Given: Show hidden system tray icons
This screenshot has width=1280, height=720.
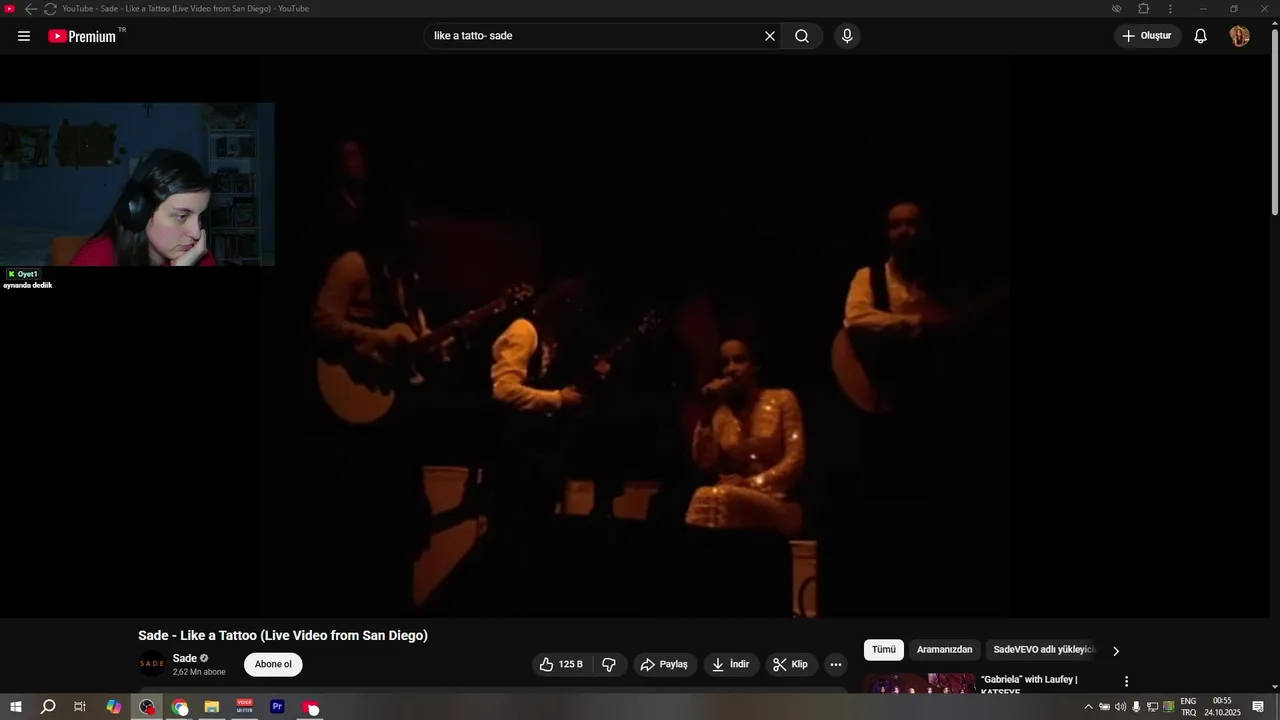Looking at the screenshot, I should [x=1088, y=707].
